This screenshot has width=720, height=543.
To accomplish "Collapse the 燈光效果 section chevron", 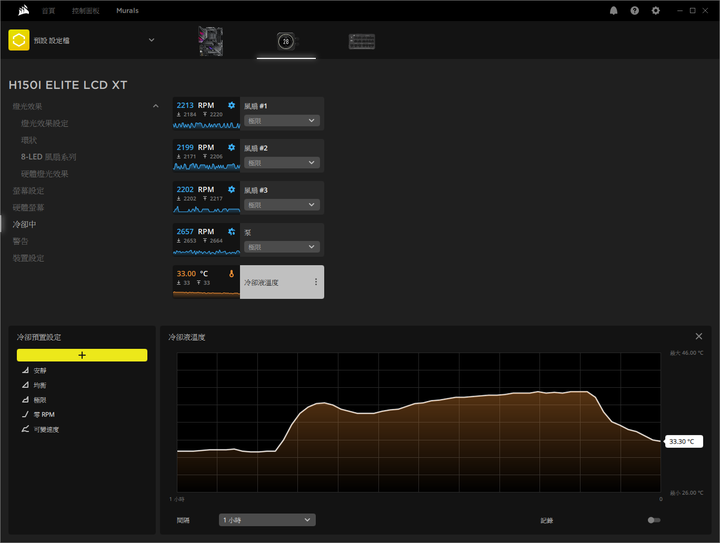I will (156, 106).
